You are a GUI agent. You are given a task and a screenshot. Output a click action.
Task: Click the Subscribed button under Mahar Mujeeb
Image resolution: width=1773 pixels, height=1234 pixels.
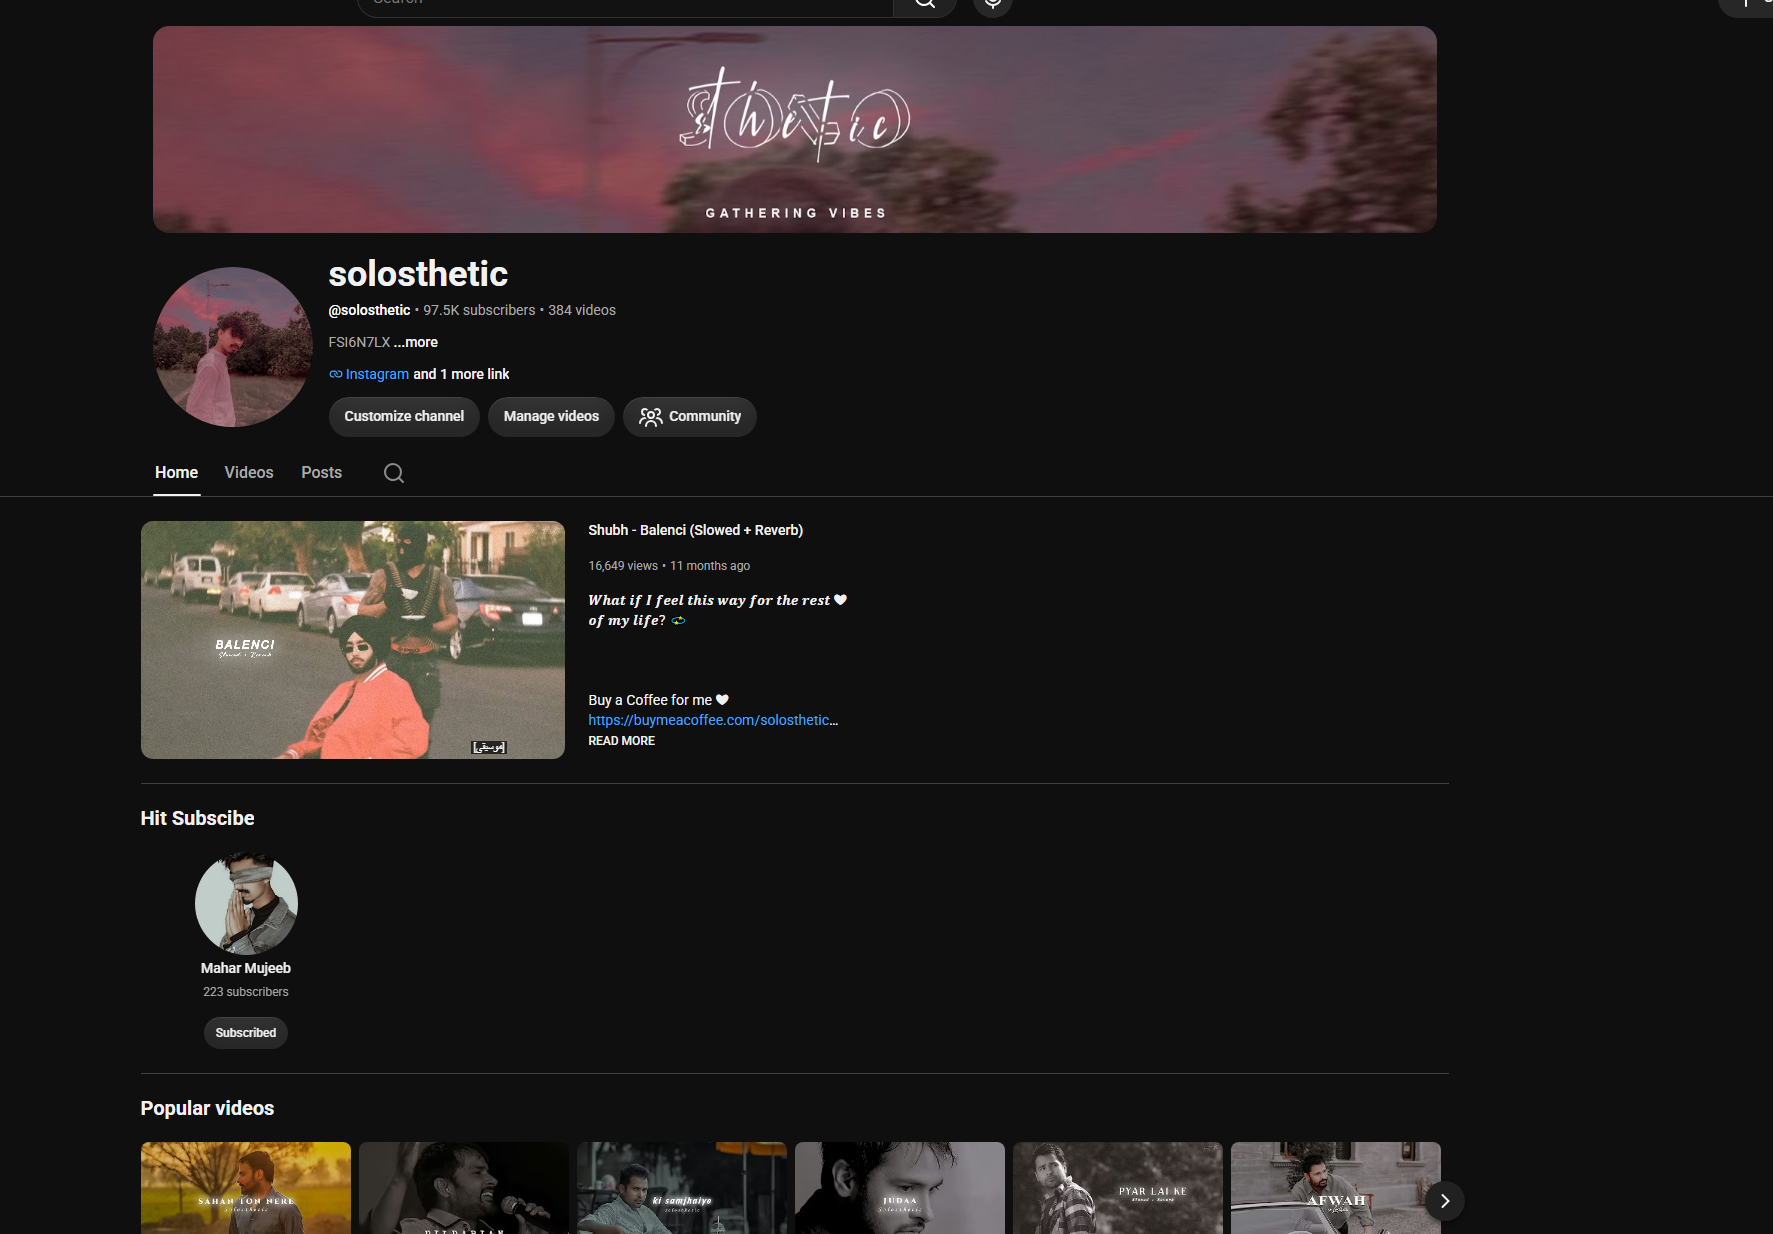pos(246,1033)
